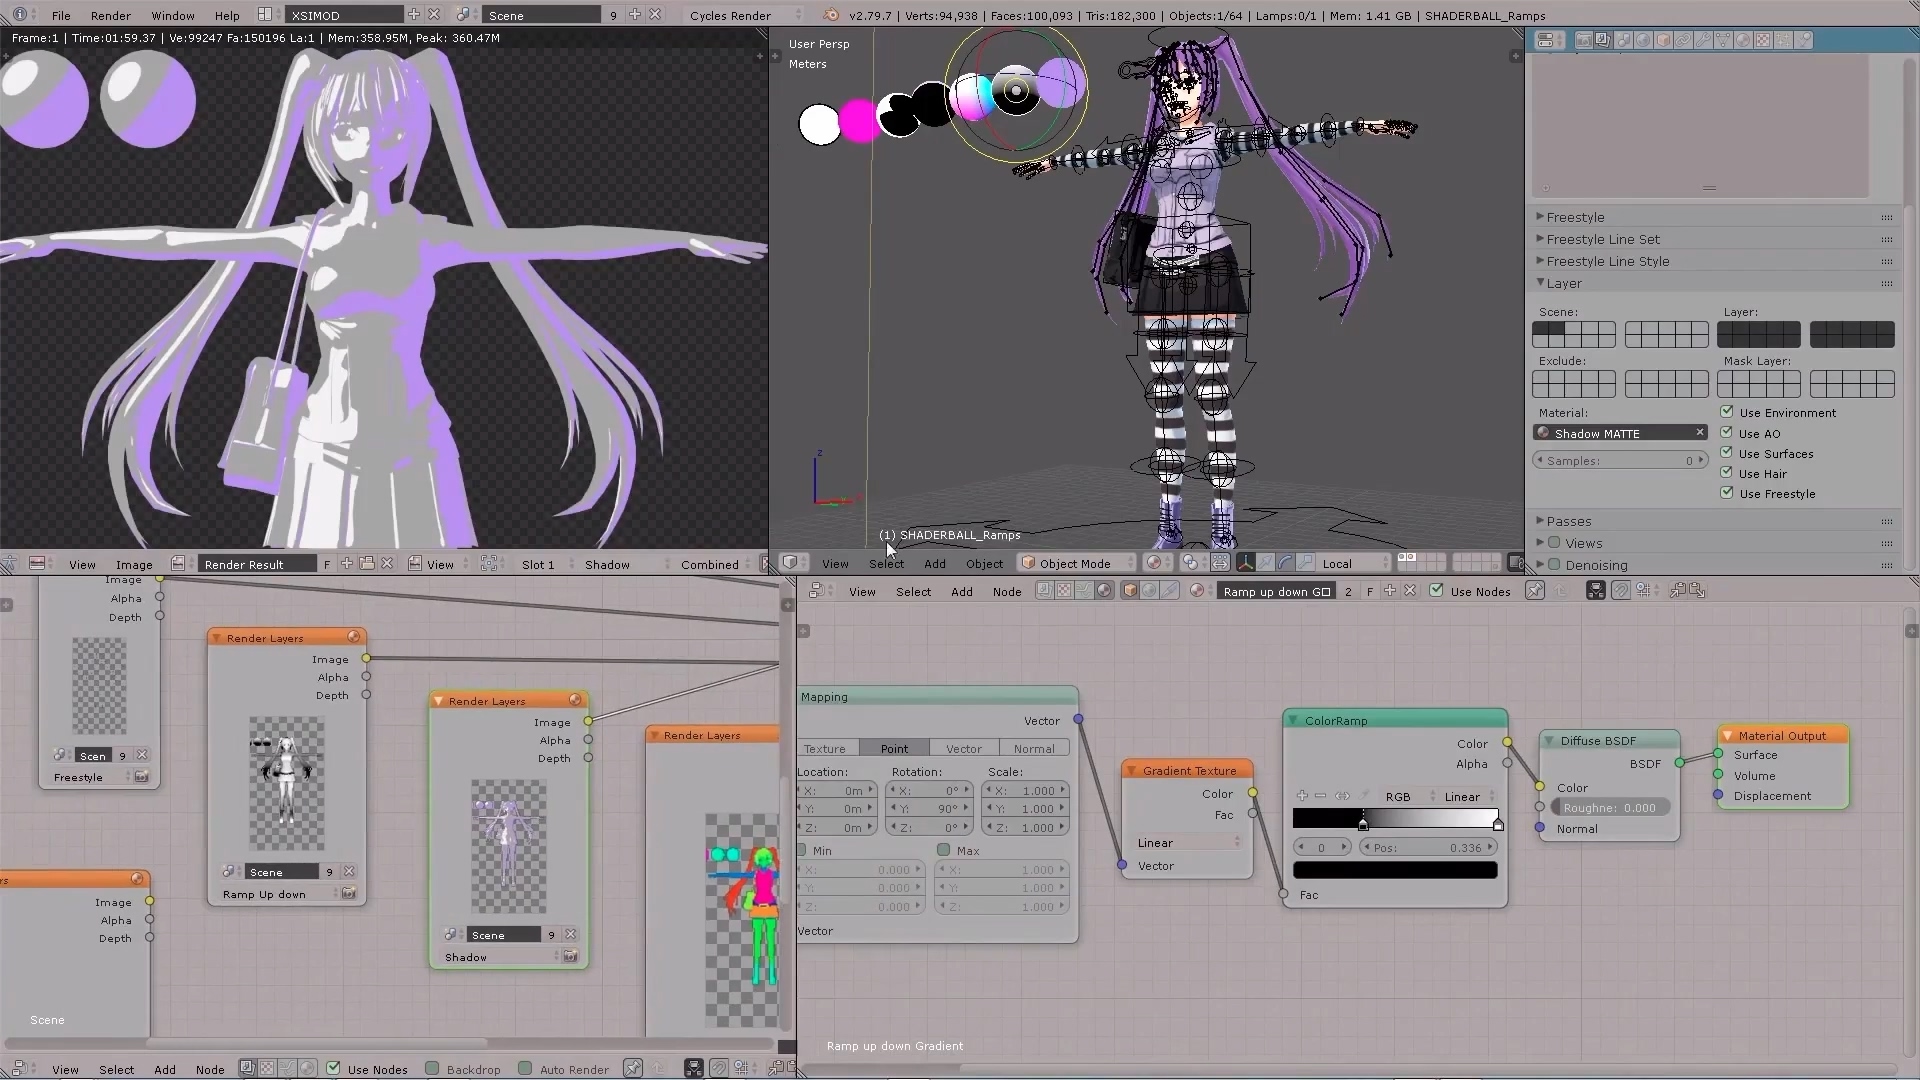Click the F fake user button for material
Screen dimensions: 1920x1080
point(1369,591)
